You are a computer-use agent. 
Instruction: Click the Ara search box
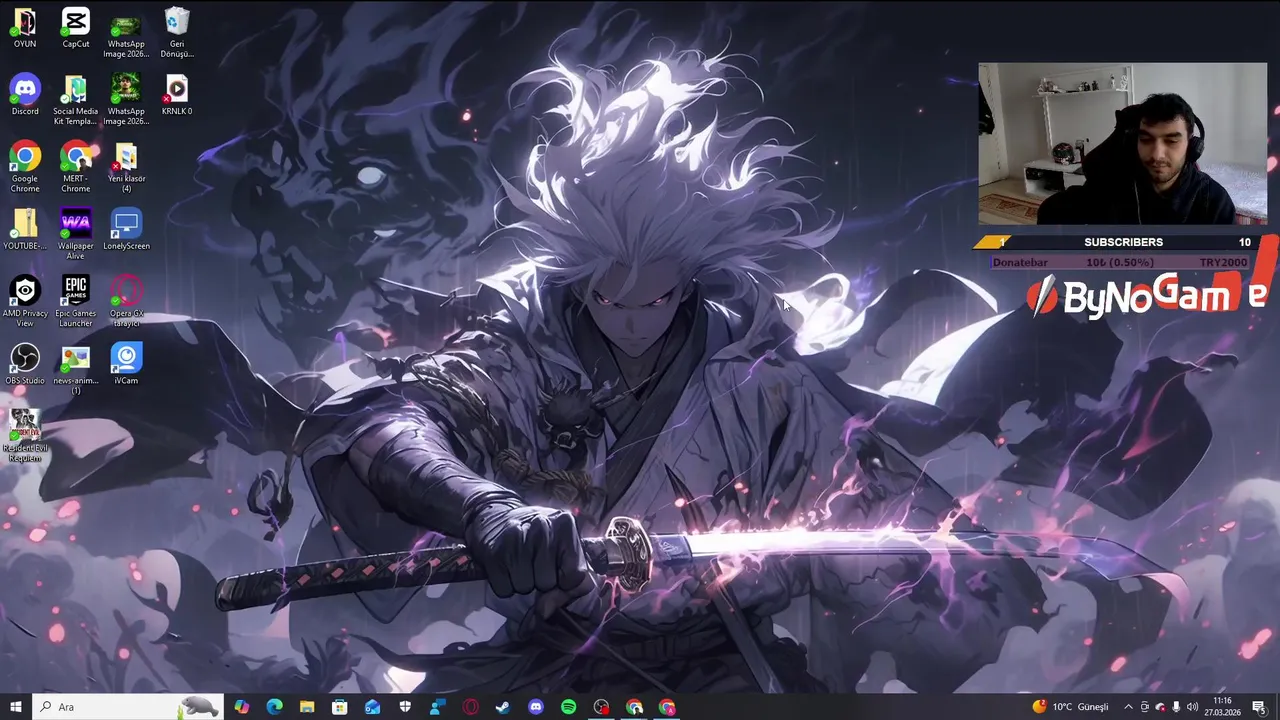(x=127, y=707)
